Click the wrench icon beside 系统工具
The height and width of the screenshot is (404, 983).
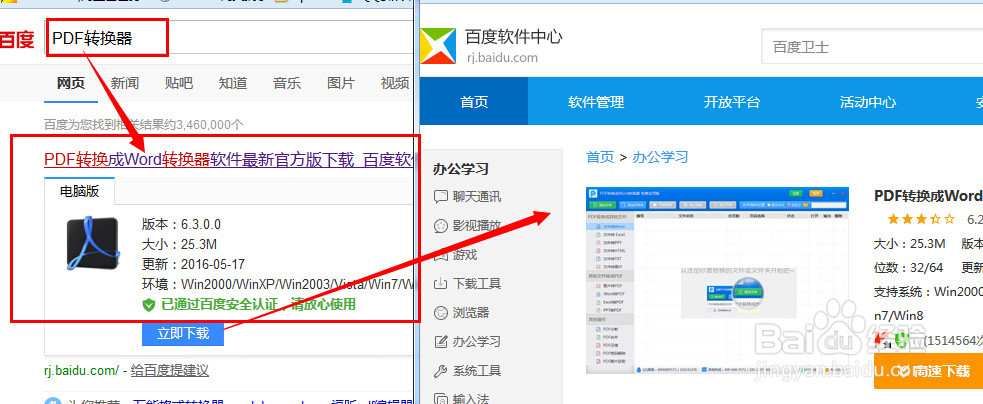point(441,371)
